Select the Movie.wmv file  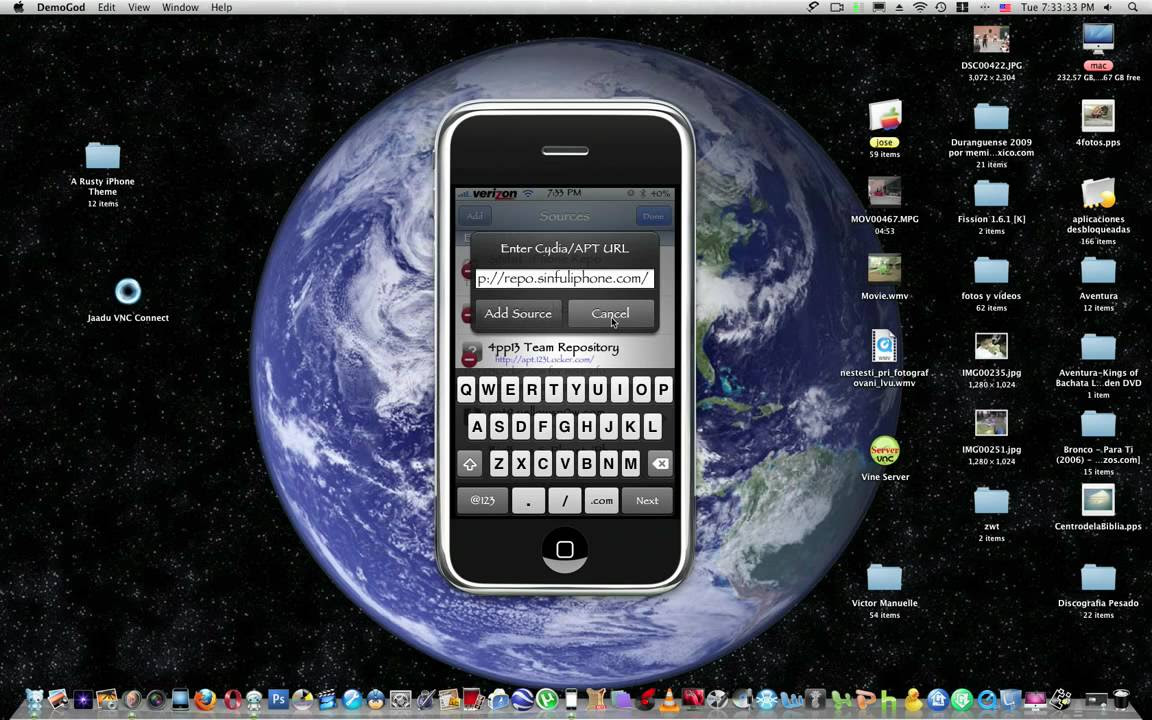pyautogui.click(x=885, y=269)
